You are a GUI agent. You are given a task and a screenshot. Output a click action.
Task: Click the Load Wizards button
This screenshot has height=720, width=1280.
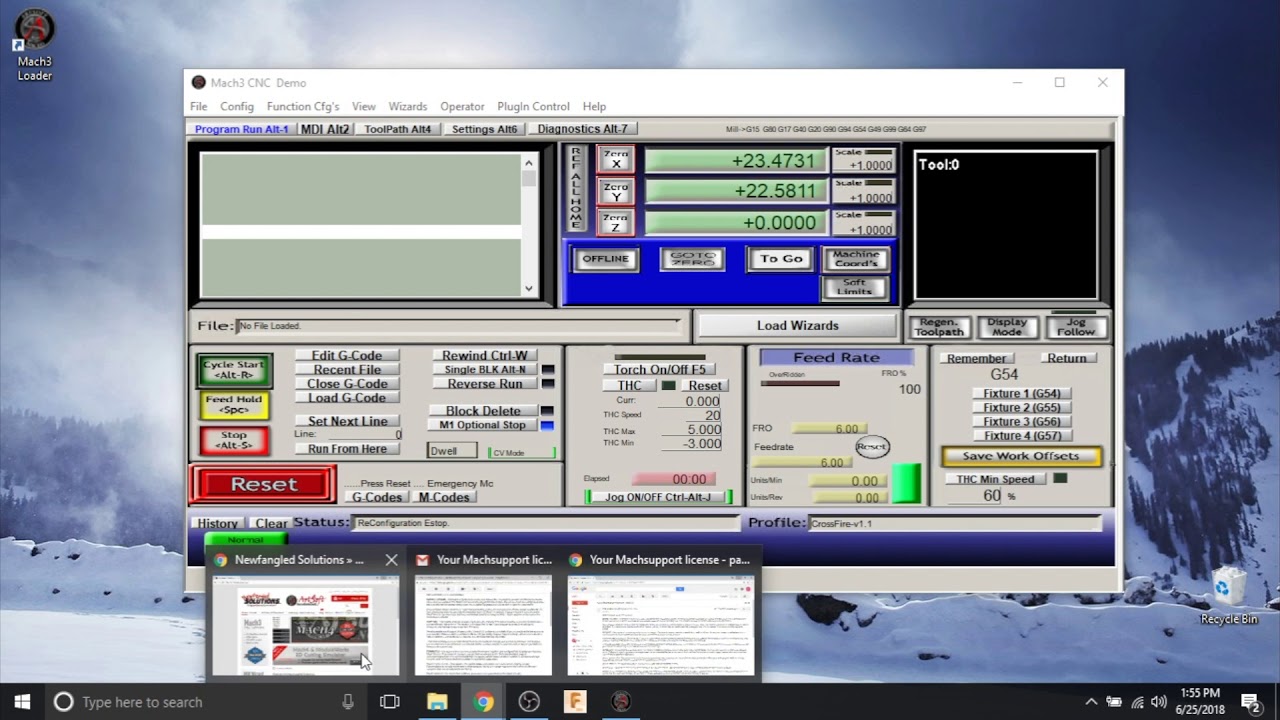[797, 326]
